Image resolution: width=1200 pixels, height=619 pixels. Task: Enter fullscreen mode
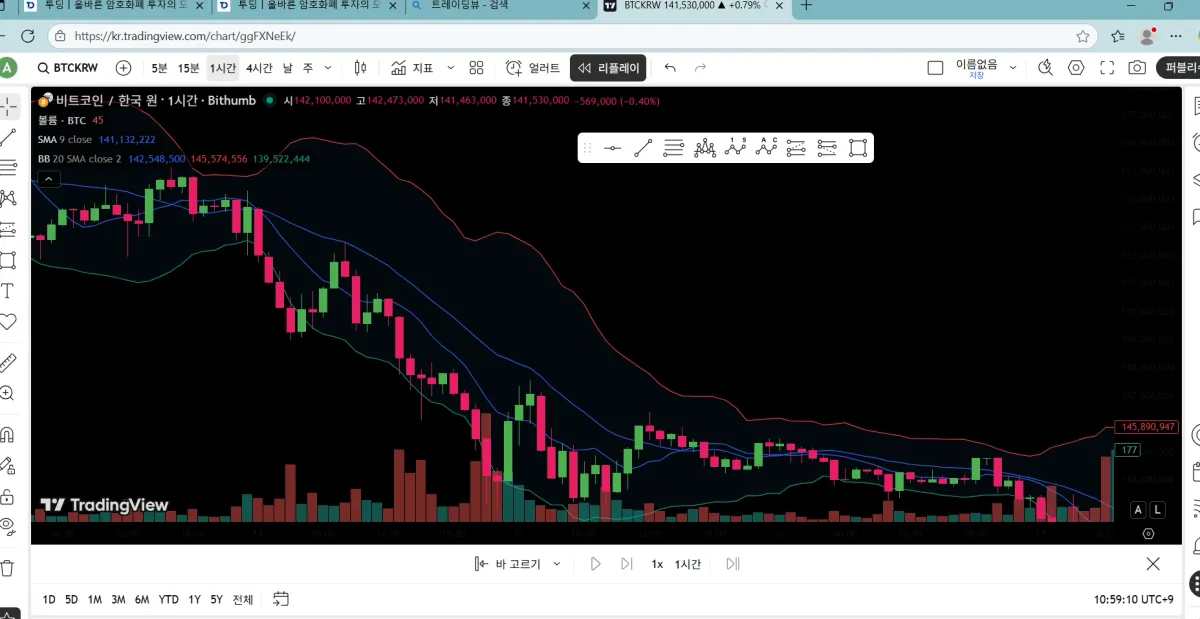pos(1107,68)
